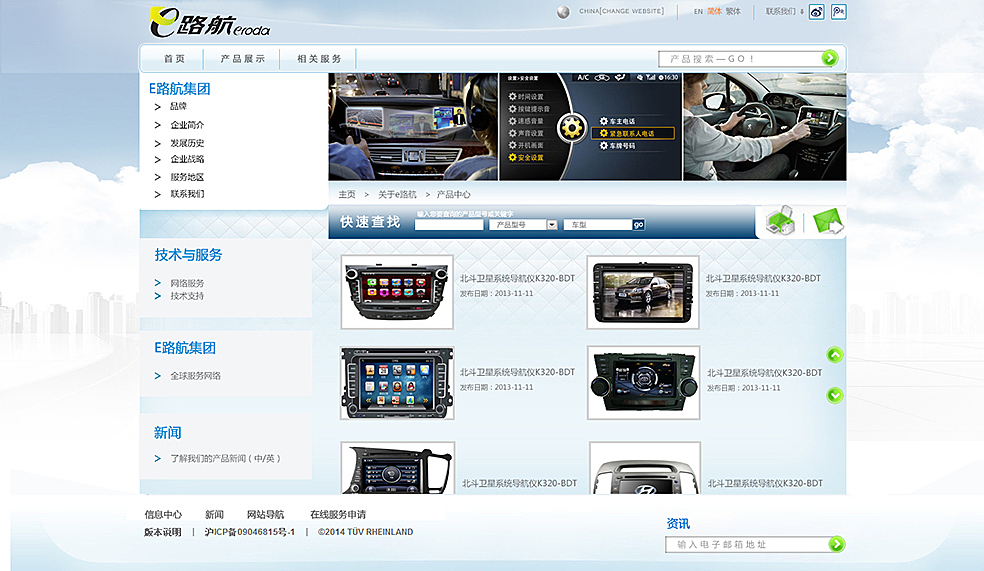The width and height of the screenshot is (984, 571).
Task: Open 网站导航 in the footer
Action: [x=265, y=515]
